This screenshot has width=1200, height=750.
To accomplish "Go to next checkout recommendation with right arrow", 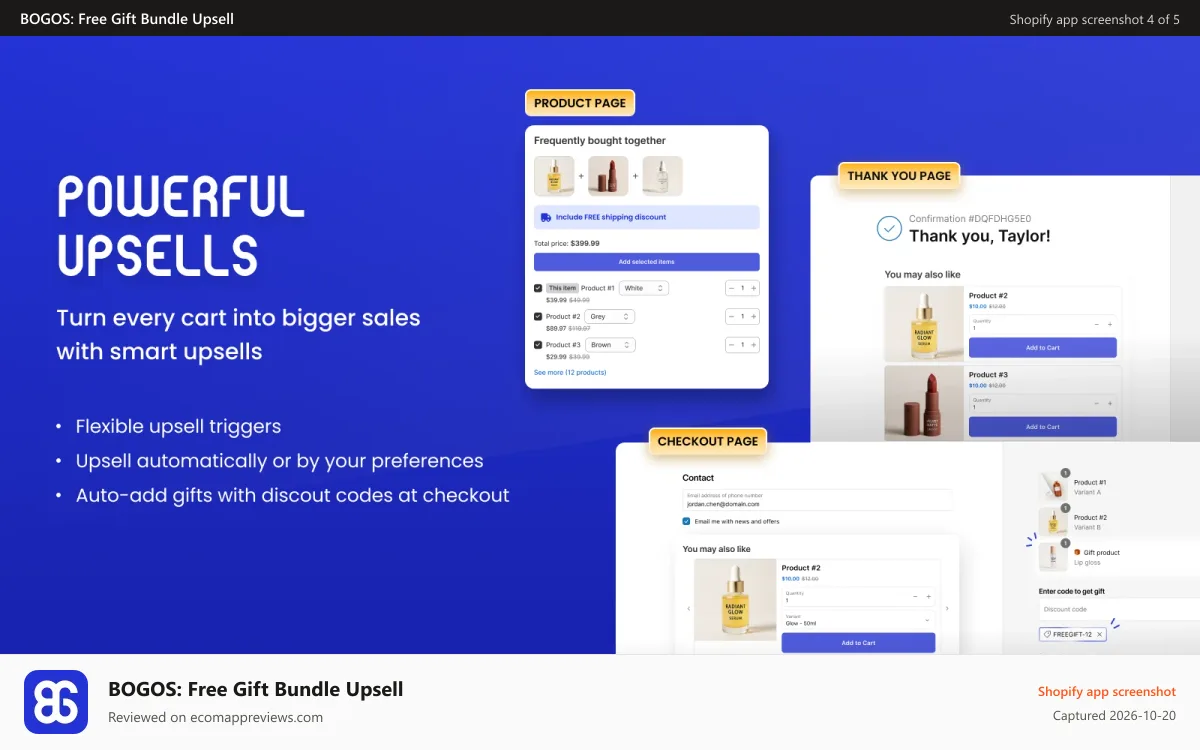I will 947,608.
